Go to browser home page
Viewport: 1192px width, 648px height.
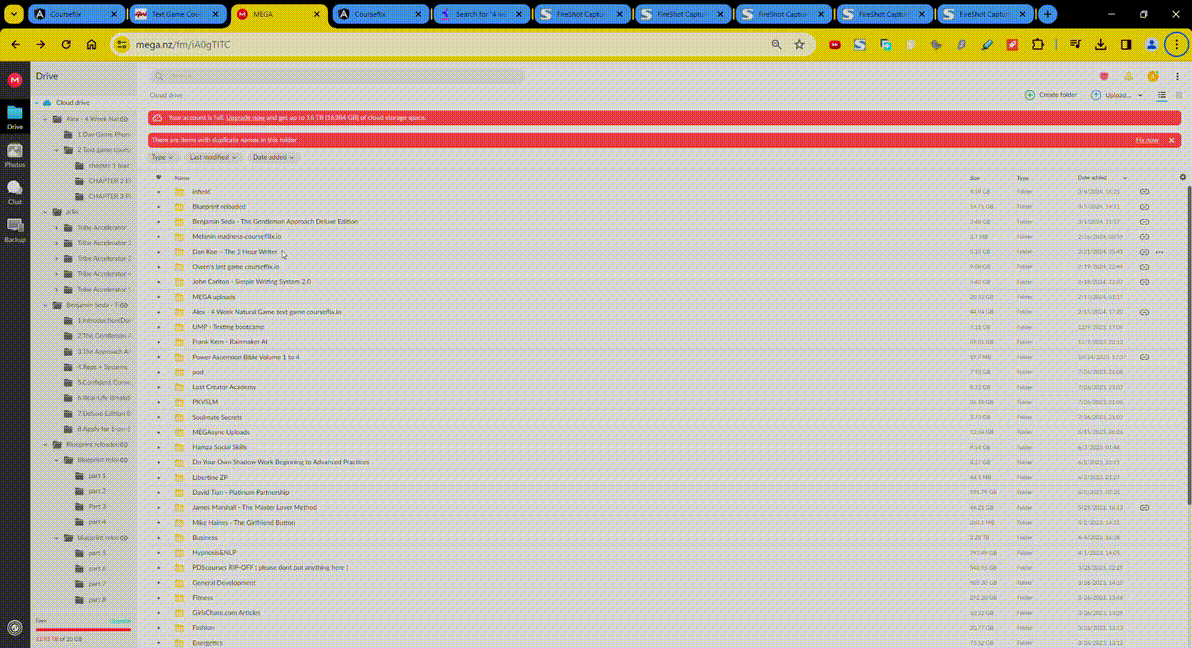pyautogui.click(x=91, y=45)
